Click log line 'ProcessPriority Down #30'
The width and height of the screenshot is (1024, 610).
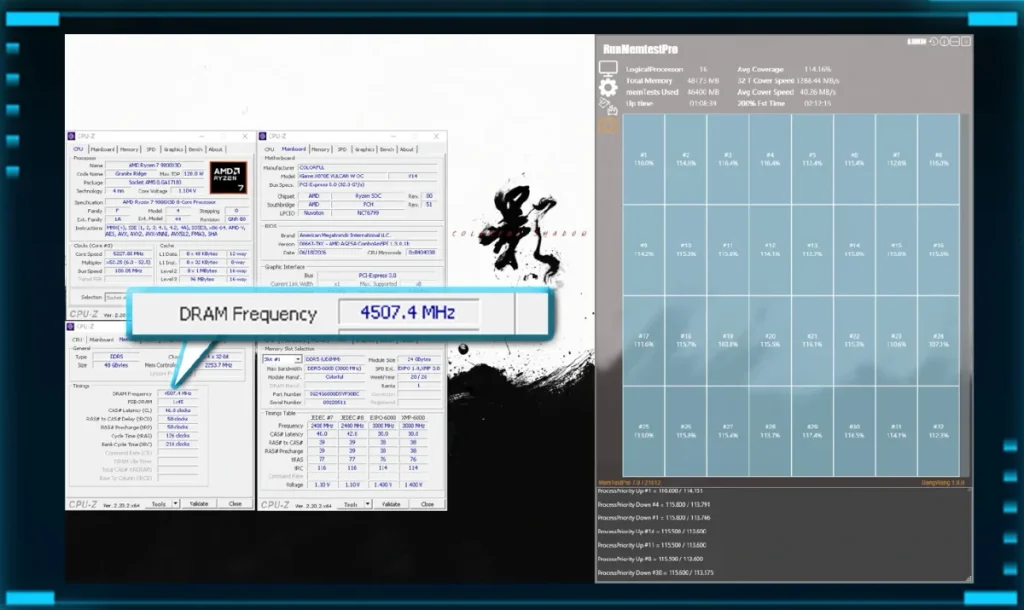(x=656, y=573)
